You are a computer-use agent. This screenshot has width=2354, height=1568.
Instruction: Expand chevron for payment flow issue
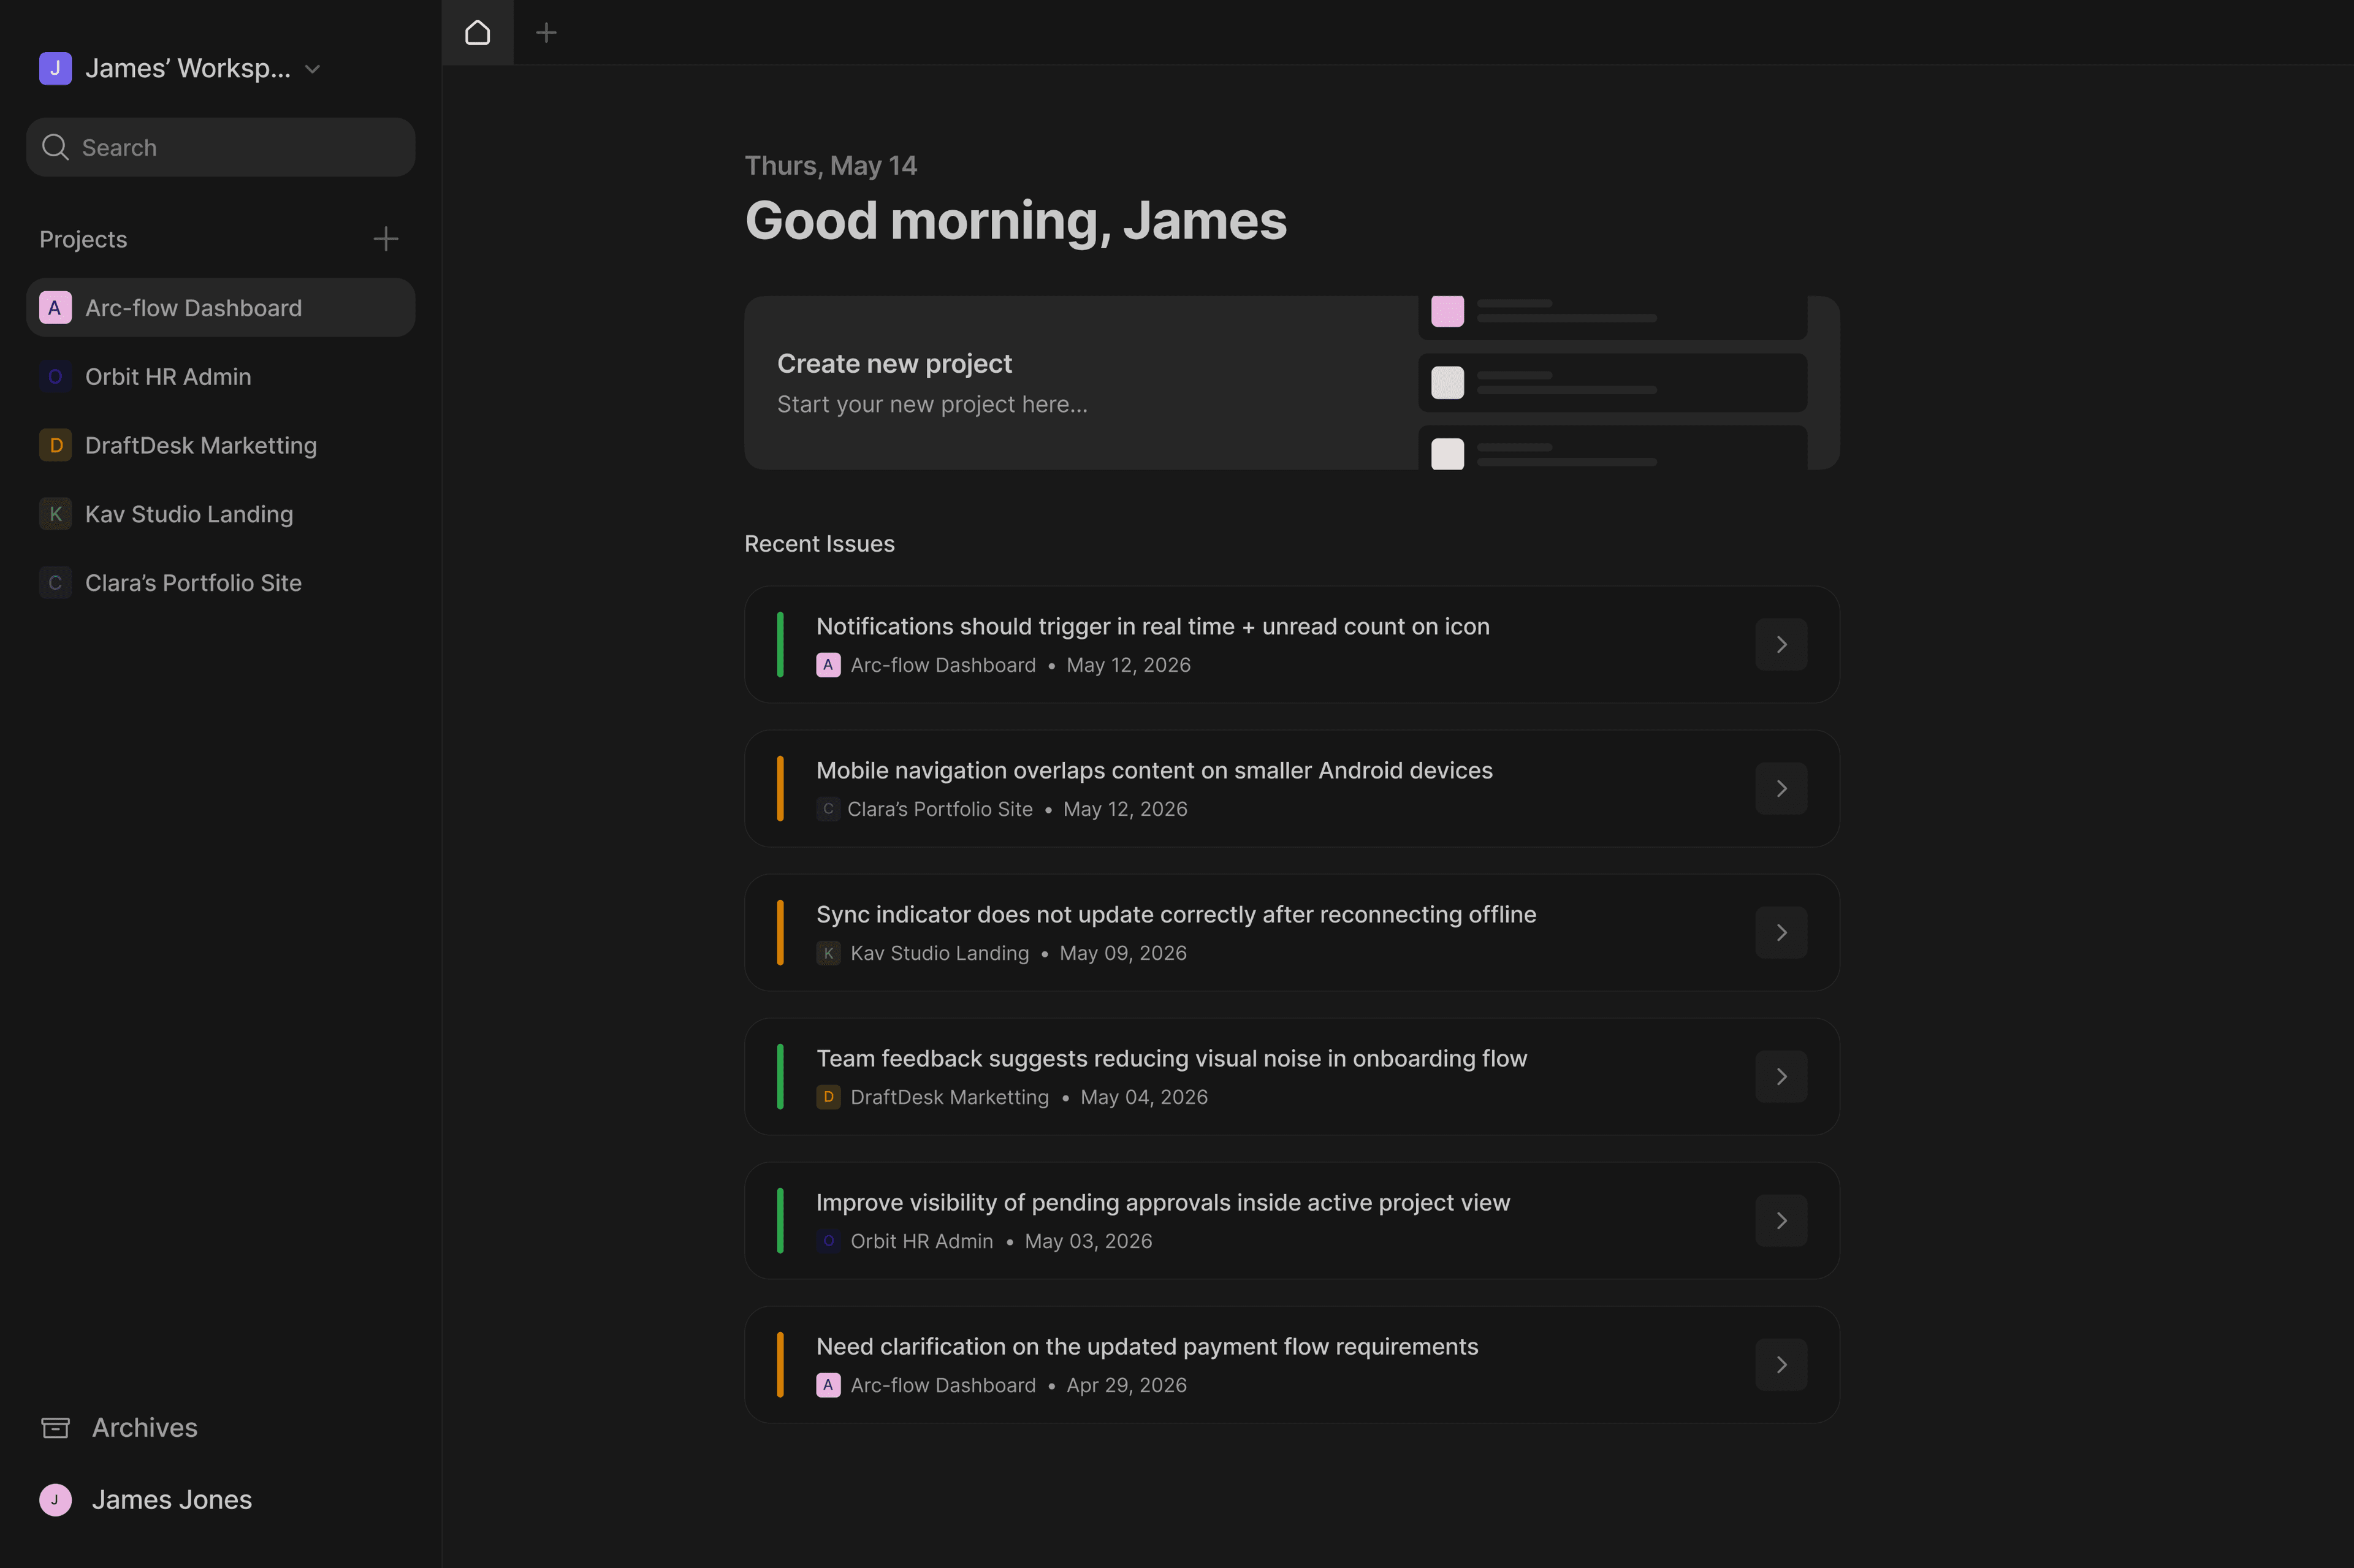tap(1781, 1364)
